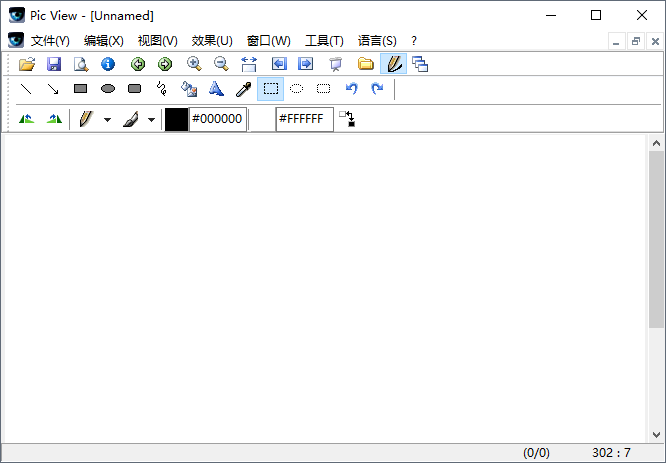Open the ? help menu
Image resolution: width=666 pixels, height=463 pixels.
coord(414,41)
